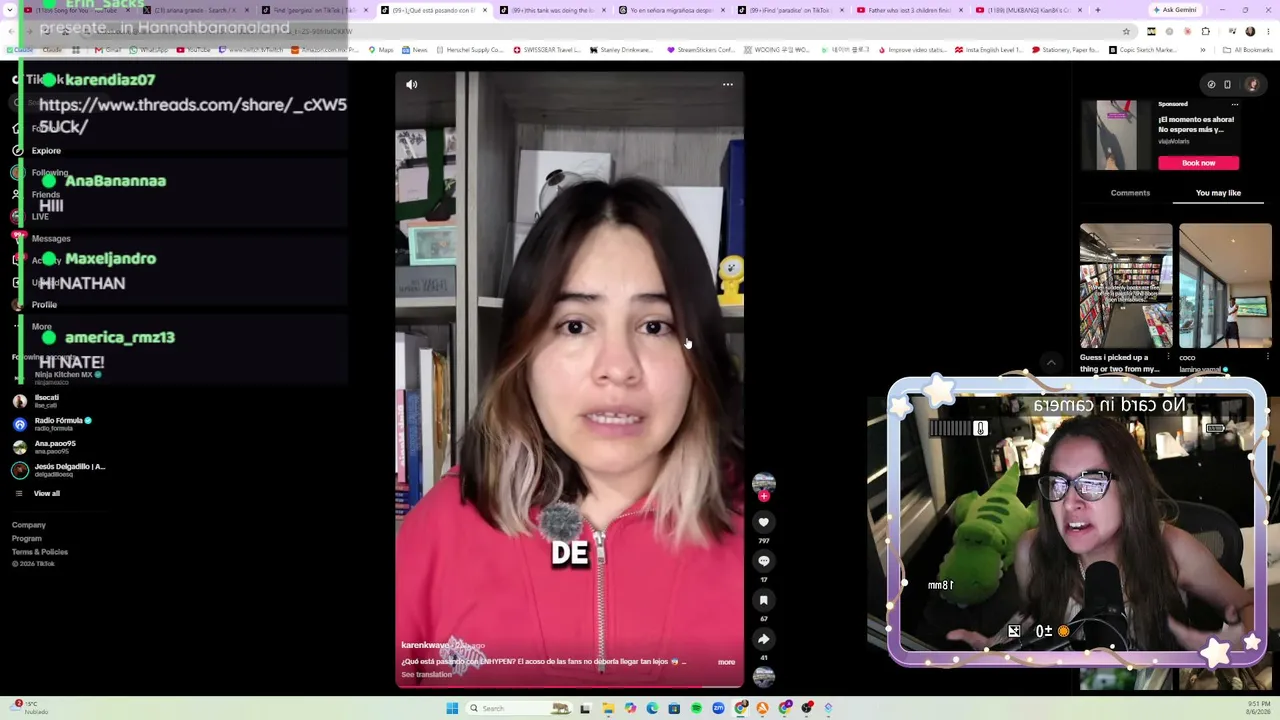Open the Maps bookmark
This screenshot has width=1280, height=720.
(x=381, y=50)
